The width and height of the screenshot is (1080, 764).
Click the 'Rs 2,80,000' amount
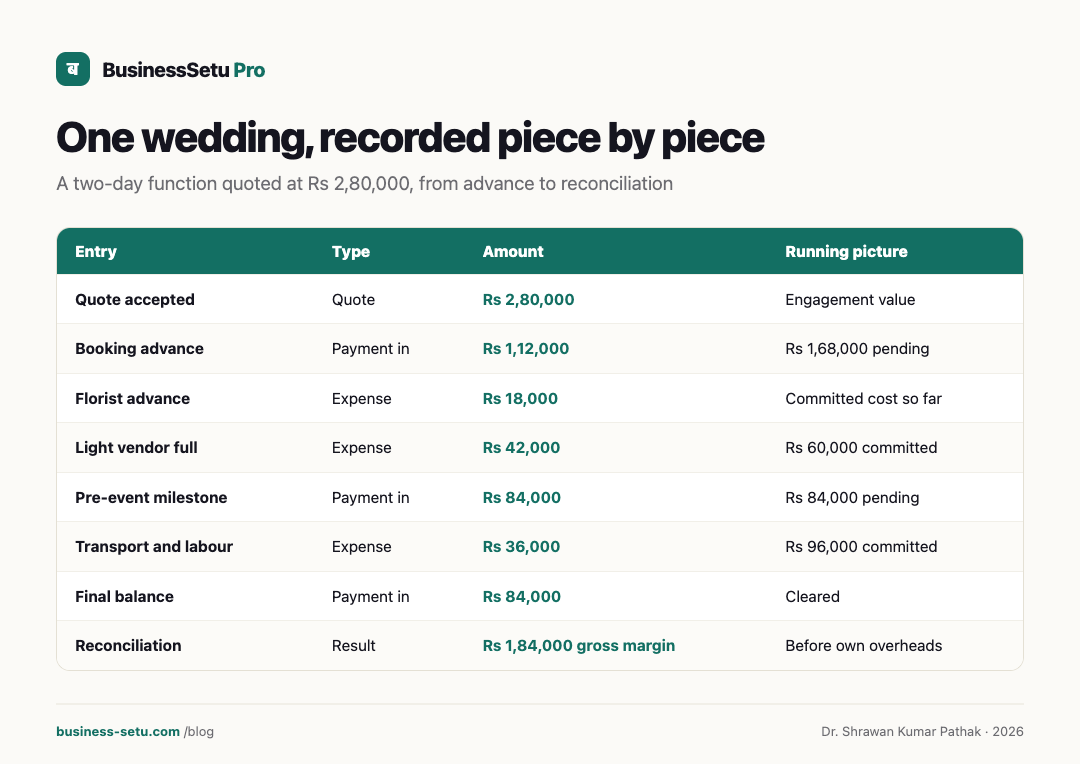pyautogui.click(x=528, y=300)
